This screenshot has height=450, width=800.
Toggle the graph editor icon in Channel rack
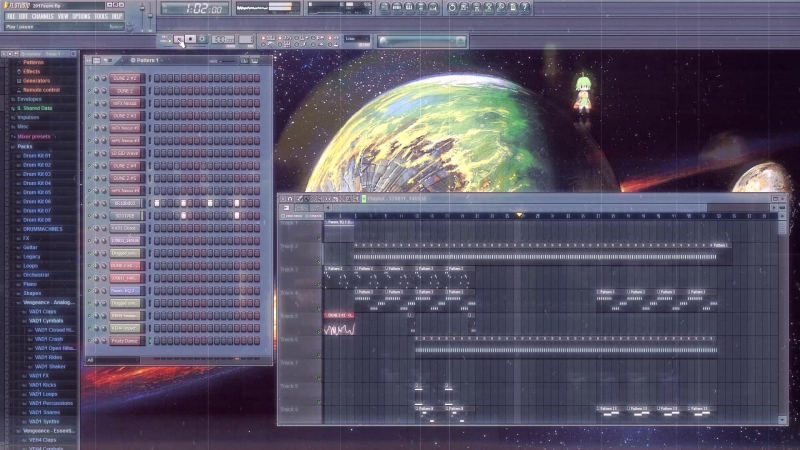pyautogui.click(x=244, y=61)
